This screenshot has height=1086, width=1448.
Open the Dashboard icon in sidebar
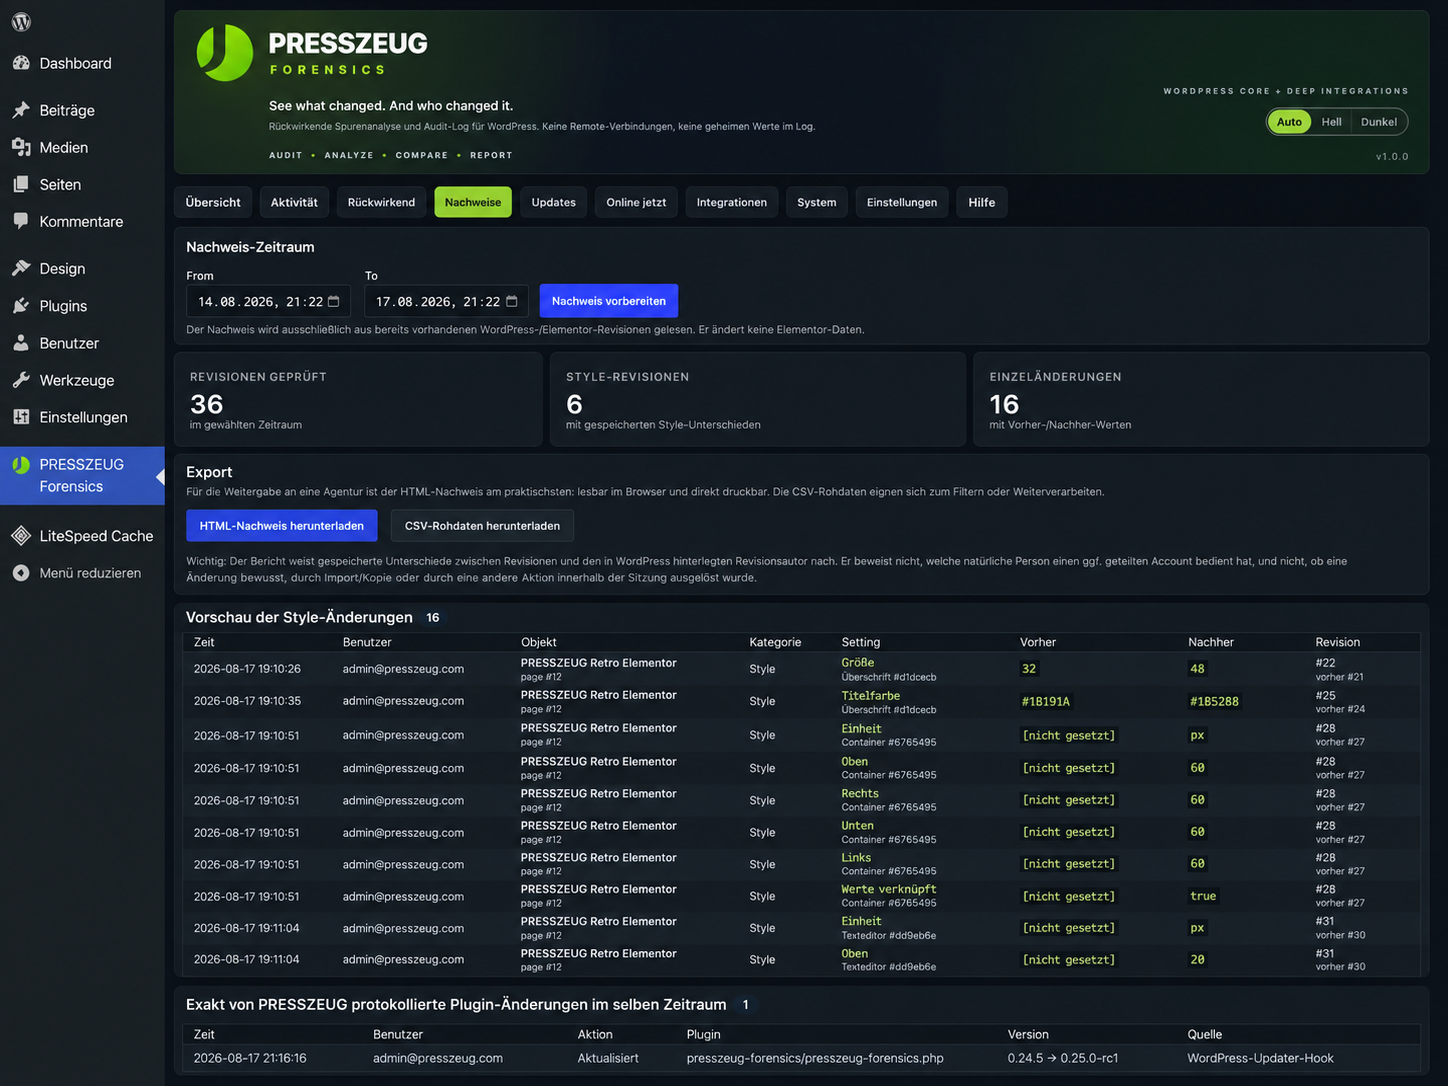click(21, 63)
